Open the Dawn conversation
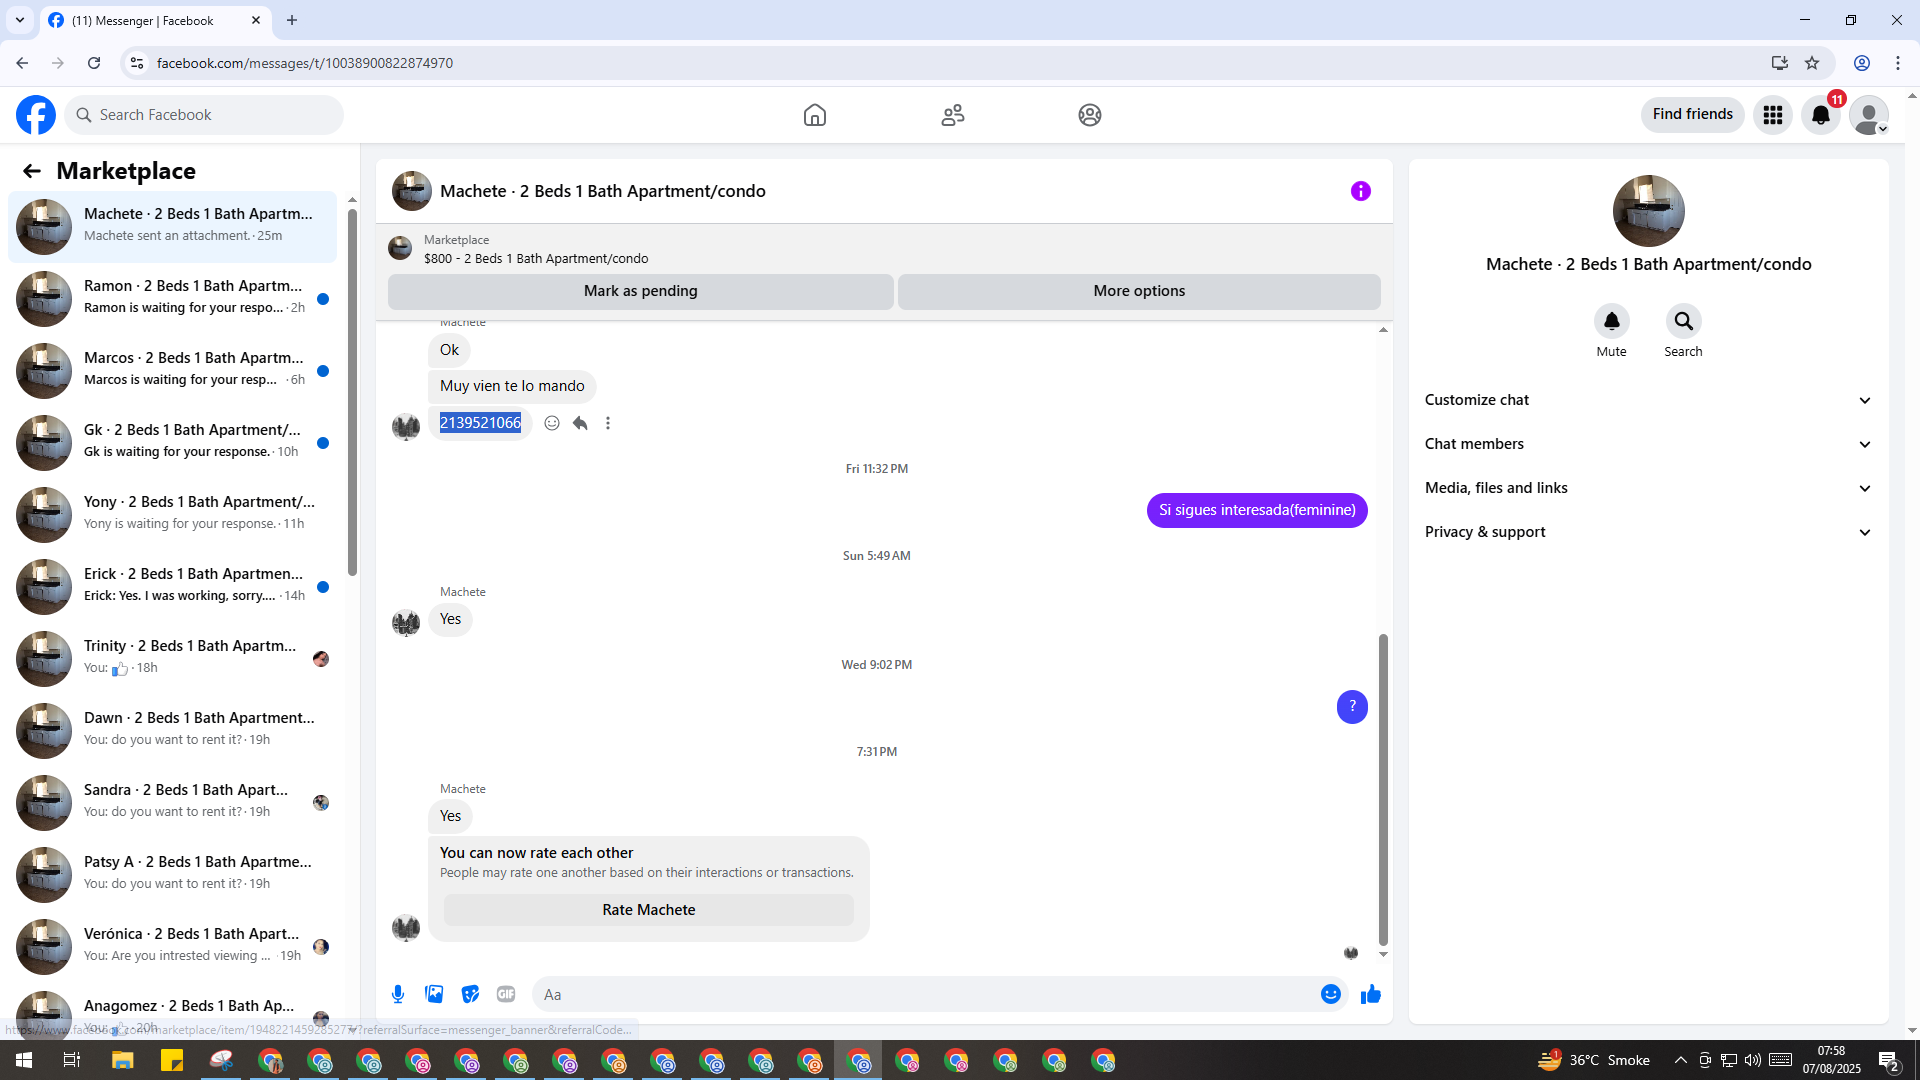 coord(172,730)
